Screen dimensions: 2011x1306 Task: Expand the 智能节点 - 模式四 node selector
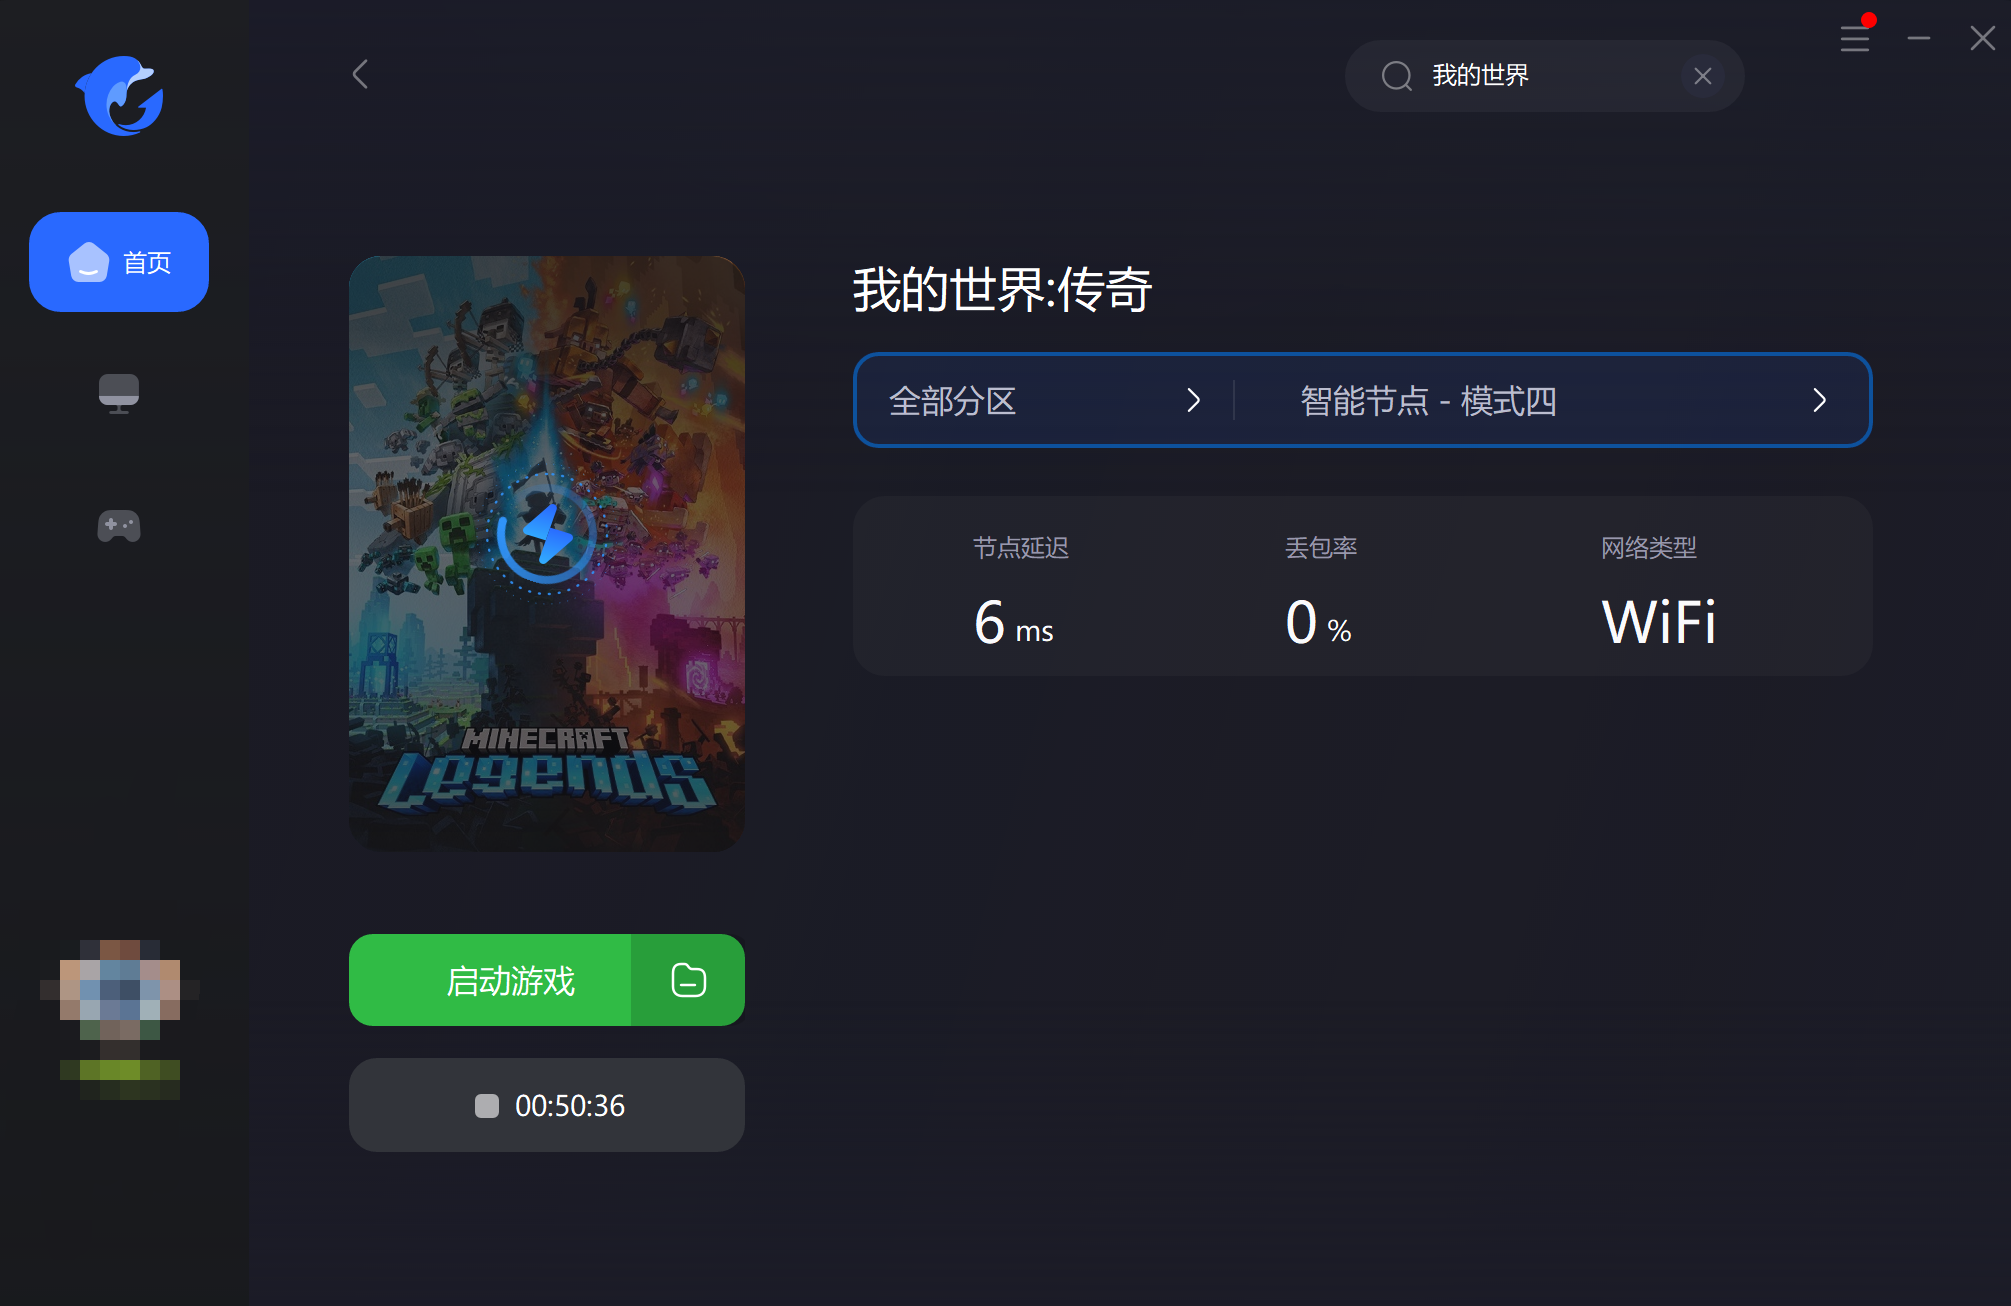tap(1553, 401)
